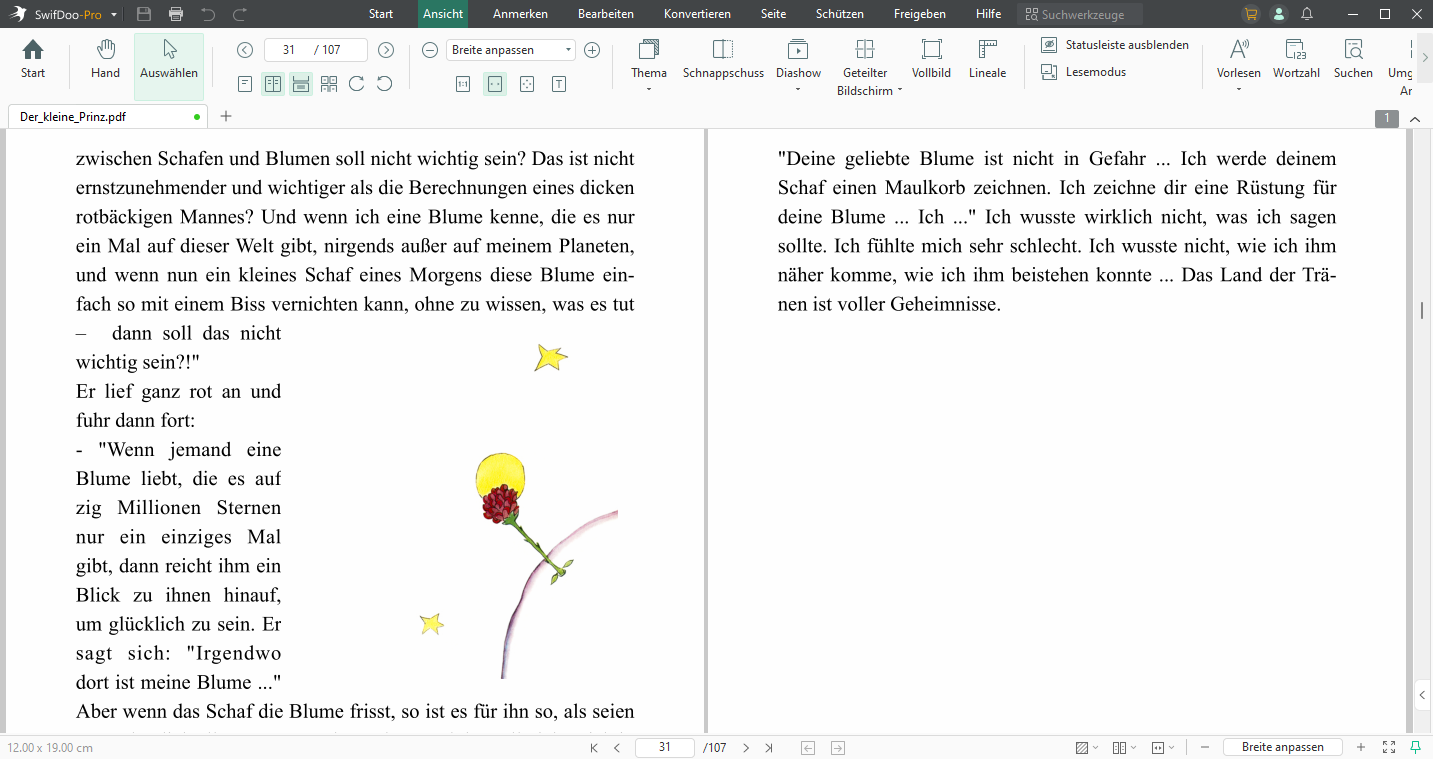The width and height of the screenshot is (1433, 759).
Task: Take a Schnappschuss
Action: coord(723,59)
